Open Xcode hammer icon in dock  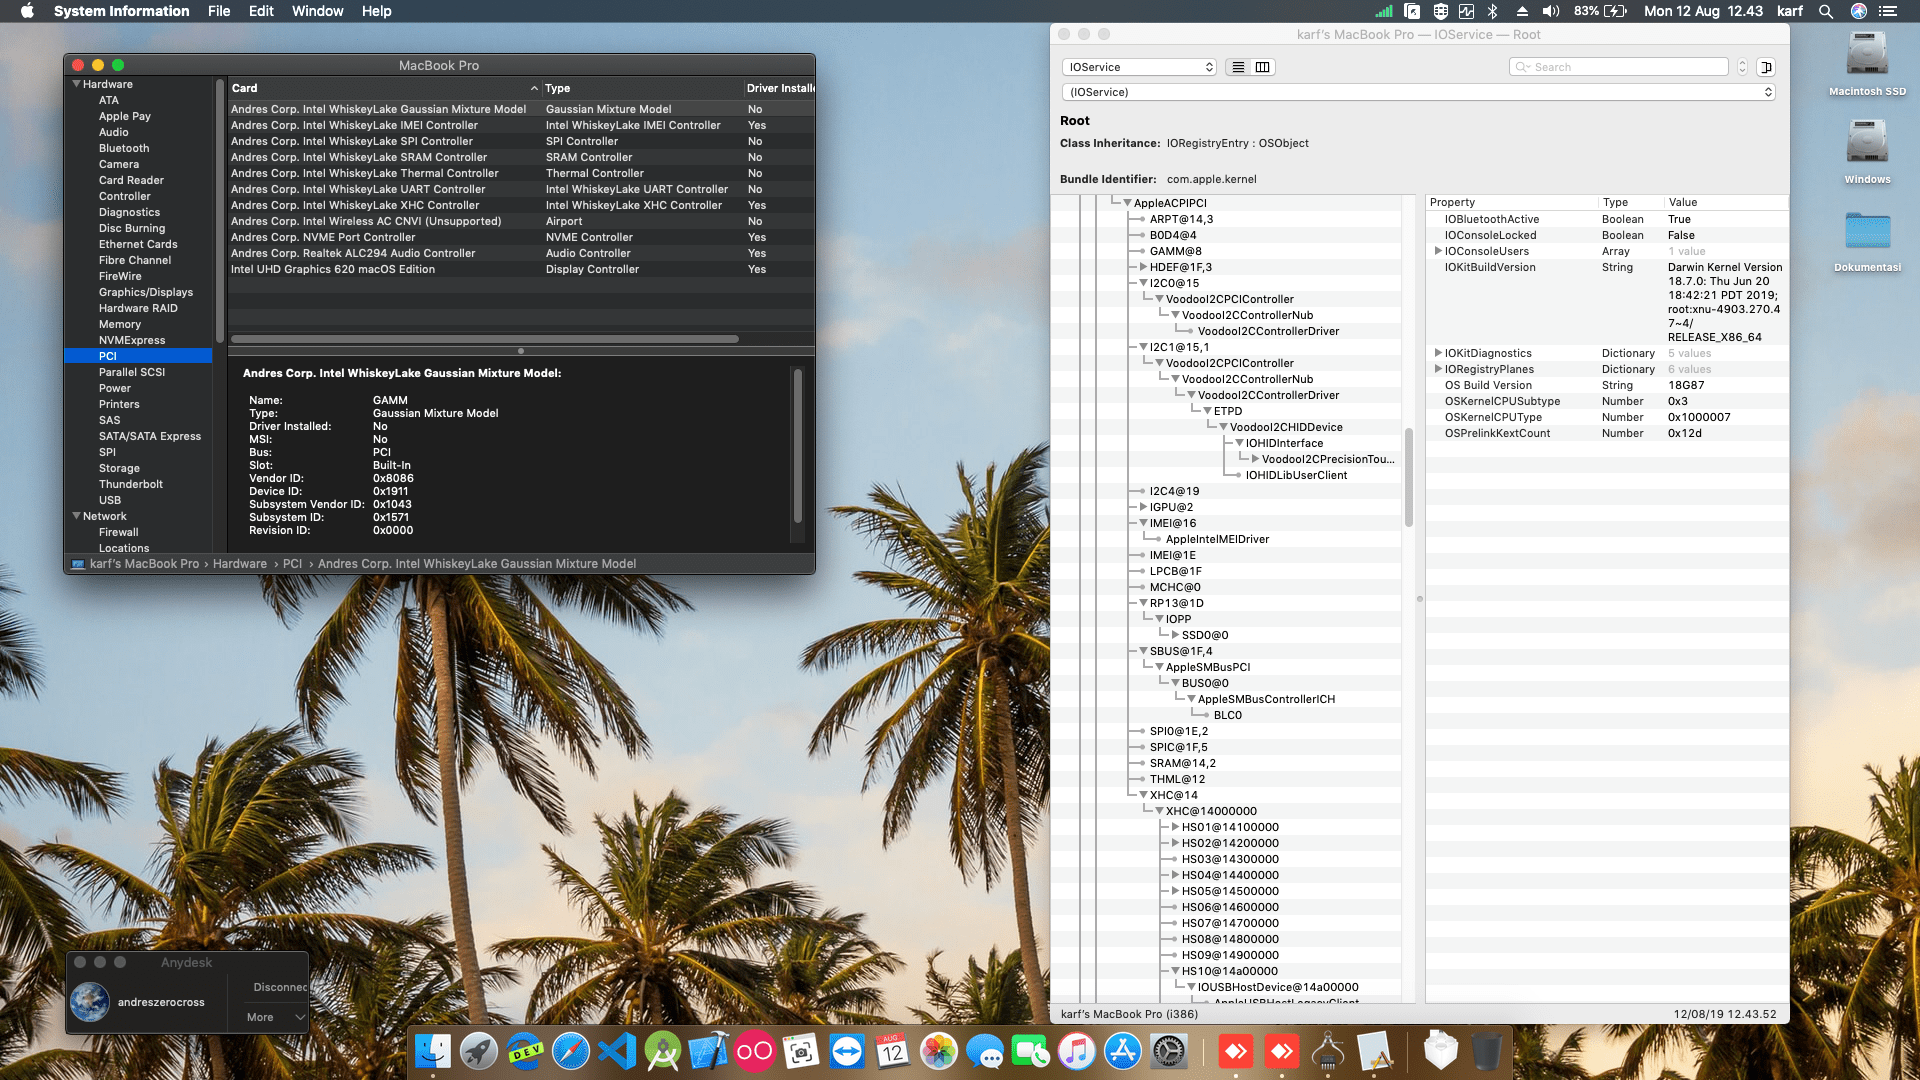[x=709, y=1052]
